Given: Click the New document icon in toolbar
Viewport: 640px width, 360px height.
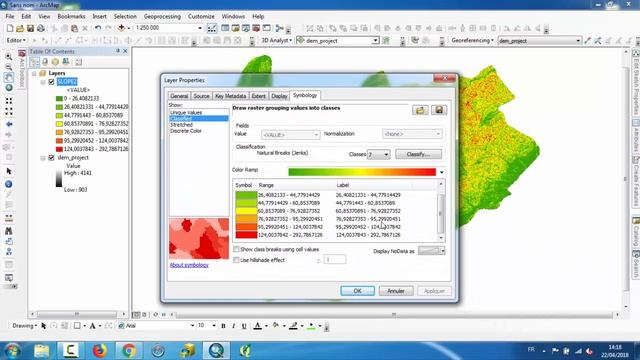Looking at the screenshot, I should coord(10,28).
